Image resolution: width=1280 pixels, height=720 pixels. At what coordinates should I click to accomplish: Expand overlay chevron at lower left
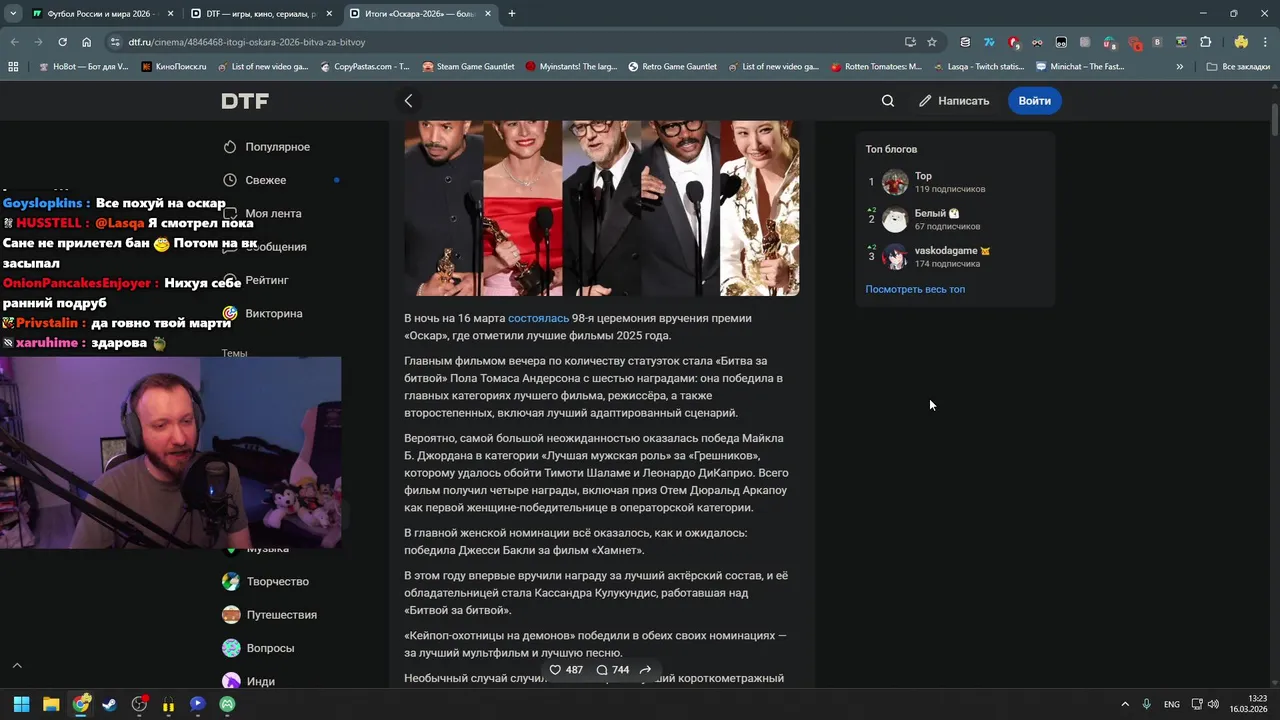[17, 665]
